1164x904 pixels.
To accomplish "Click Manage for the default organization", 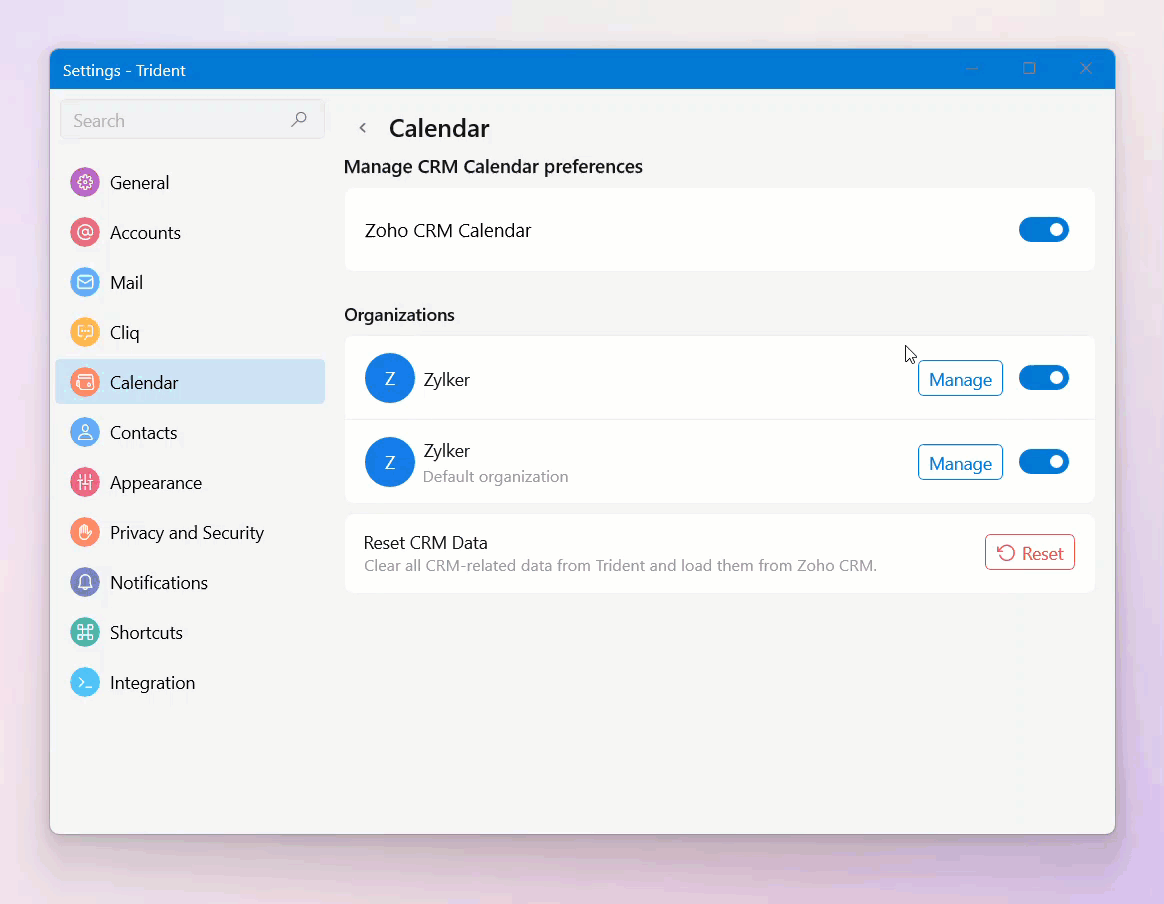I will point(960,462).
